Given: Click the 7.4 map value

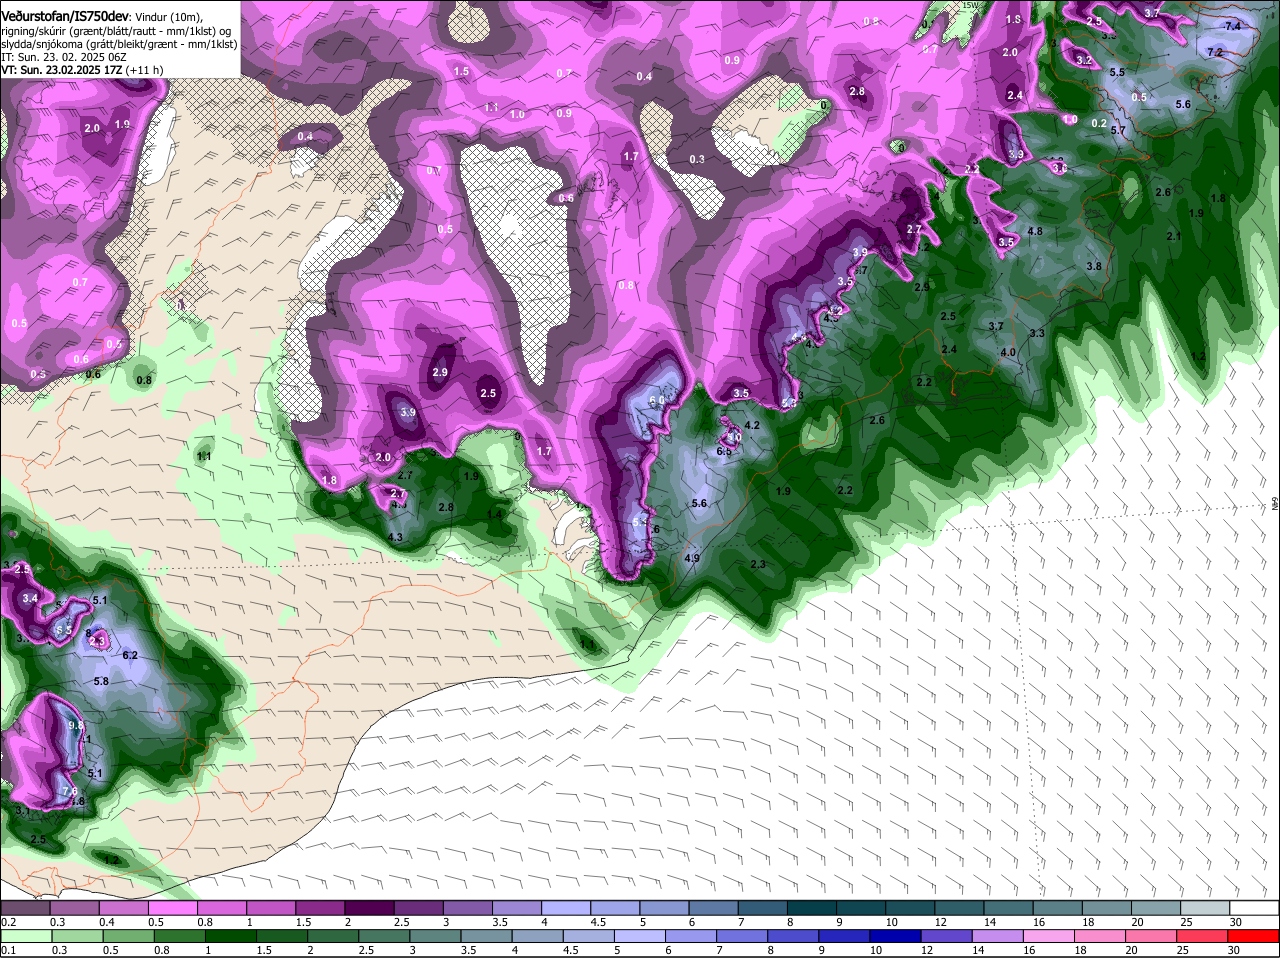Looking at the screenshot, I should [1232, 26].
